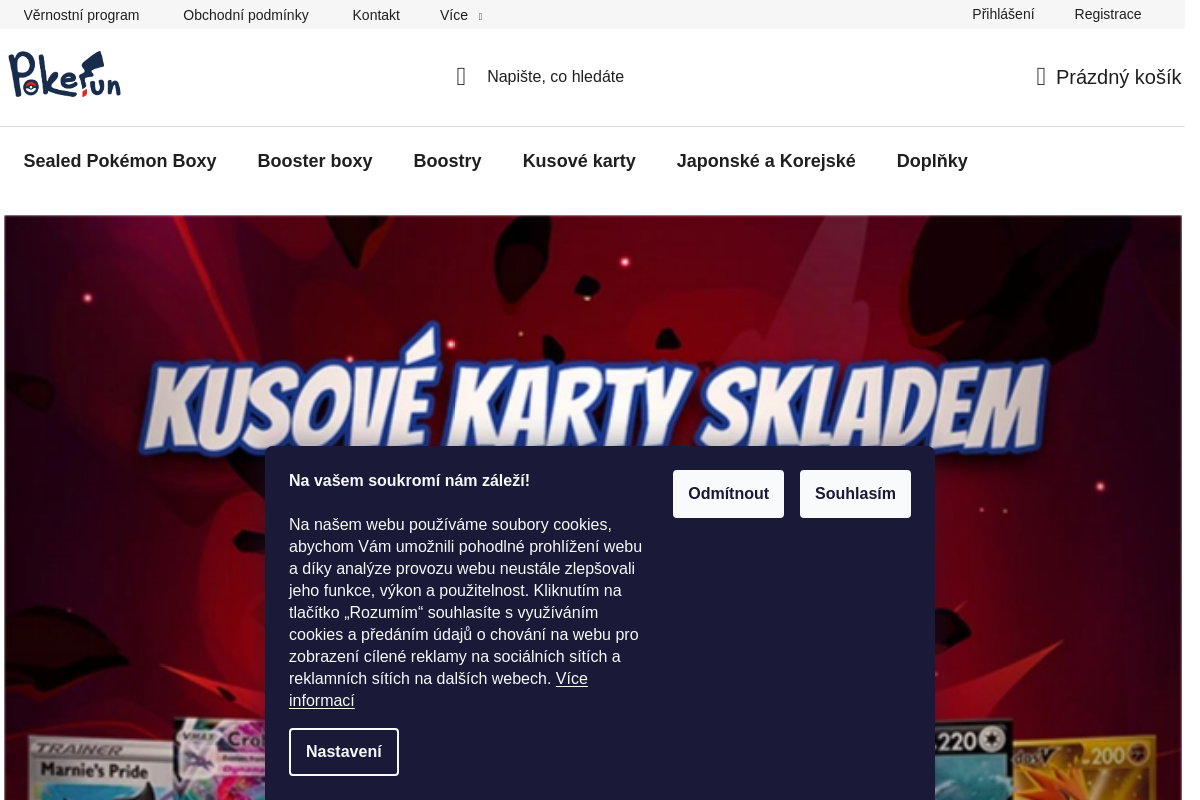Select Sealed Pokémon Boxy menu
Viewport: 1200px width, 800px height.
(x=120, y=161)
